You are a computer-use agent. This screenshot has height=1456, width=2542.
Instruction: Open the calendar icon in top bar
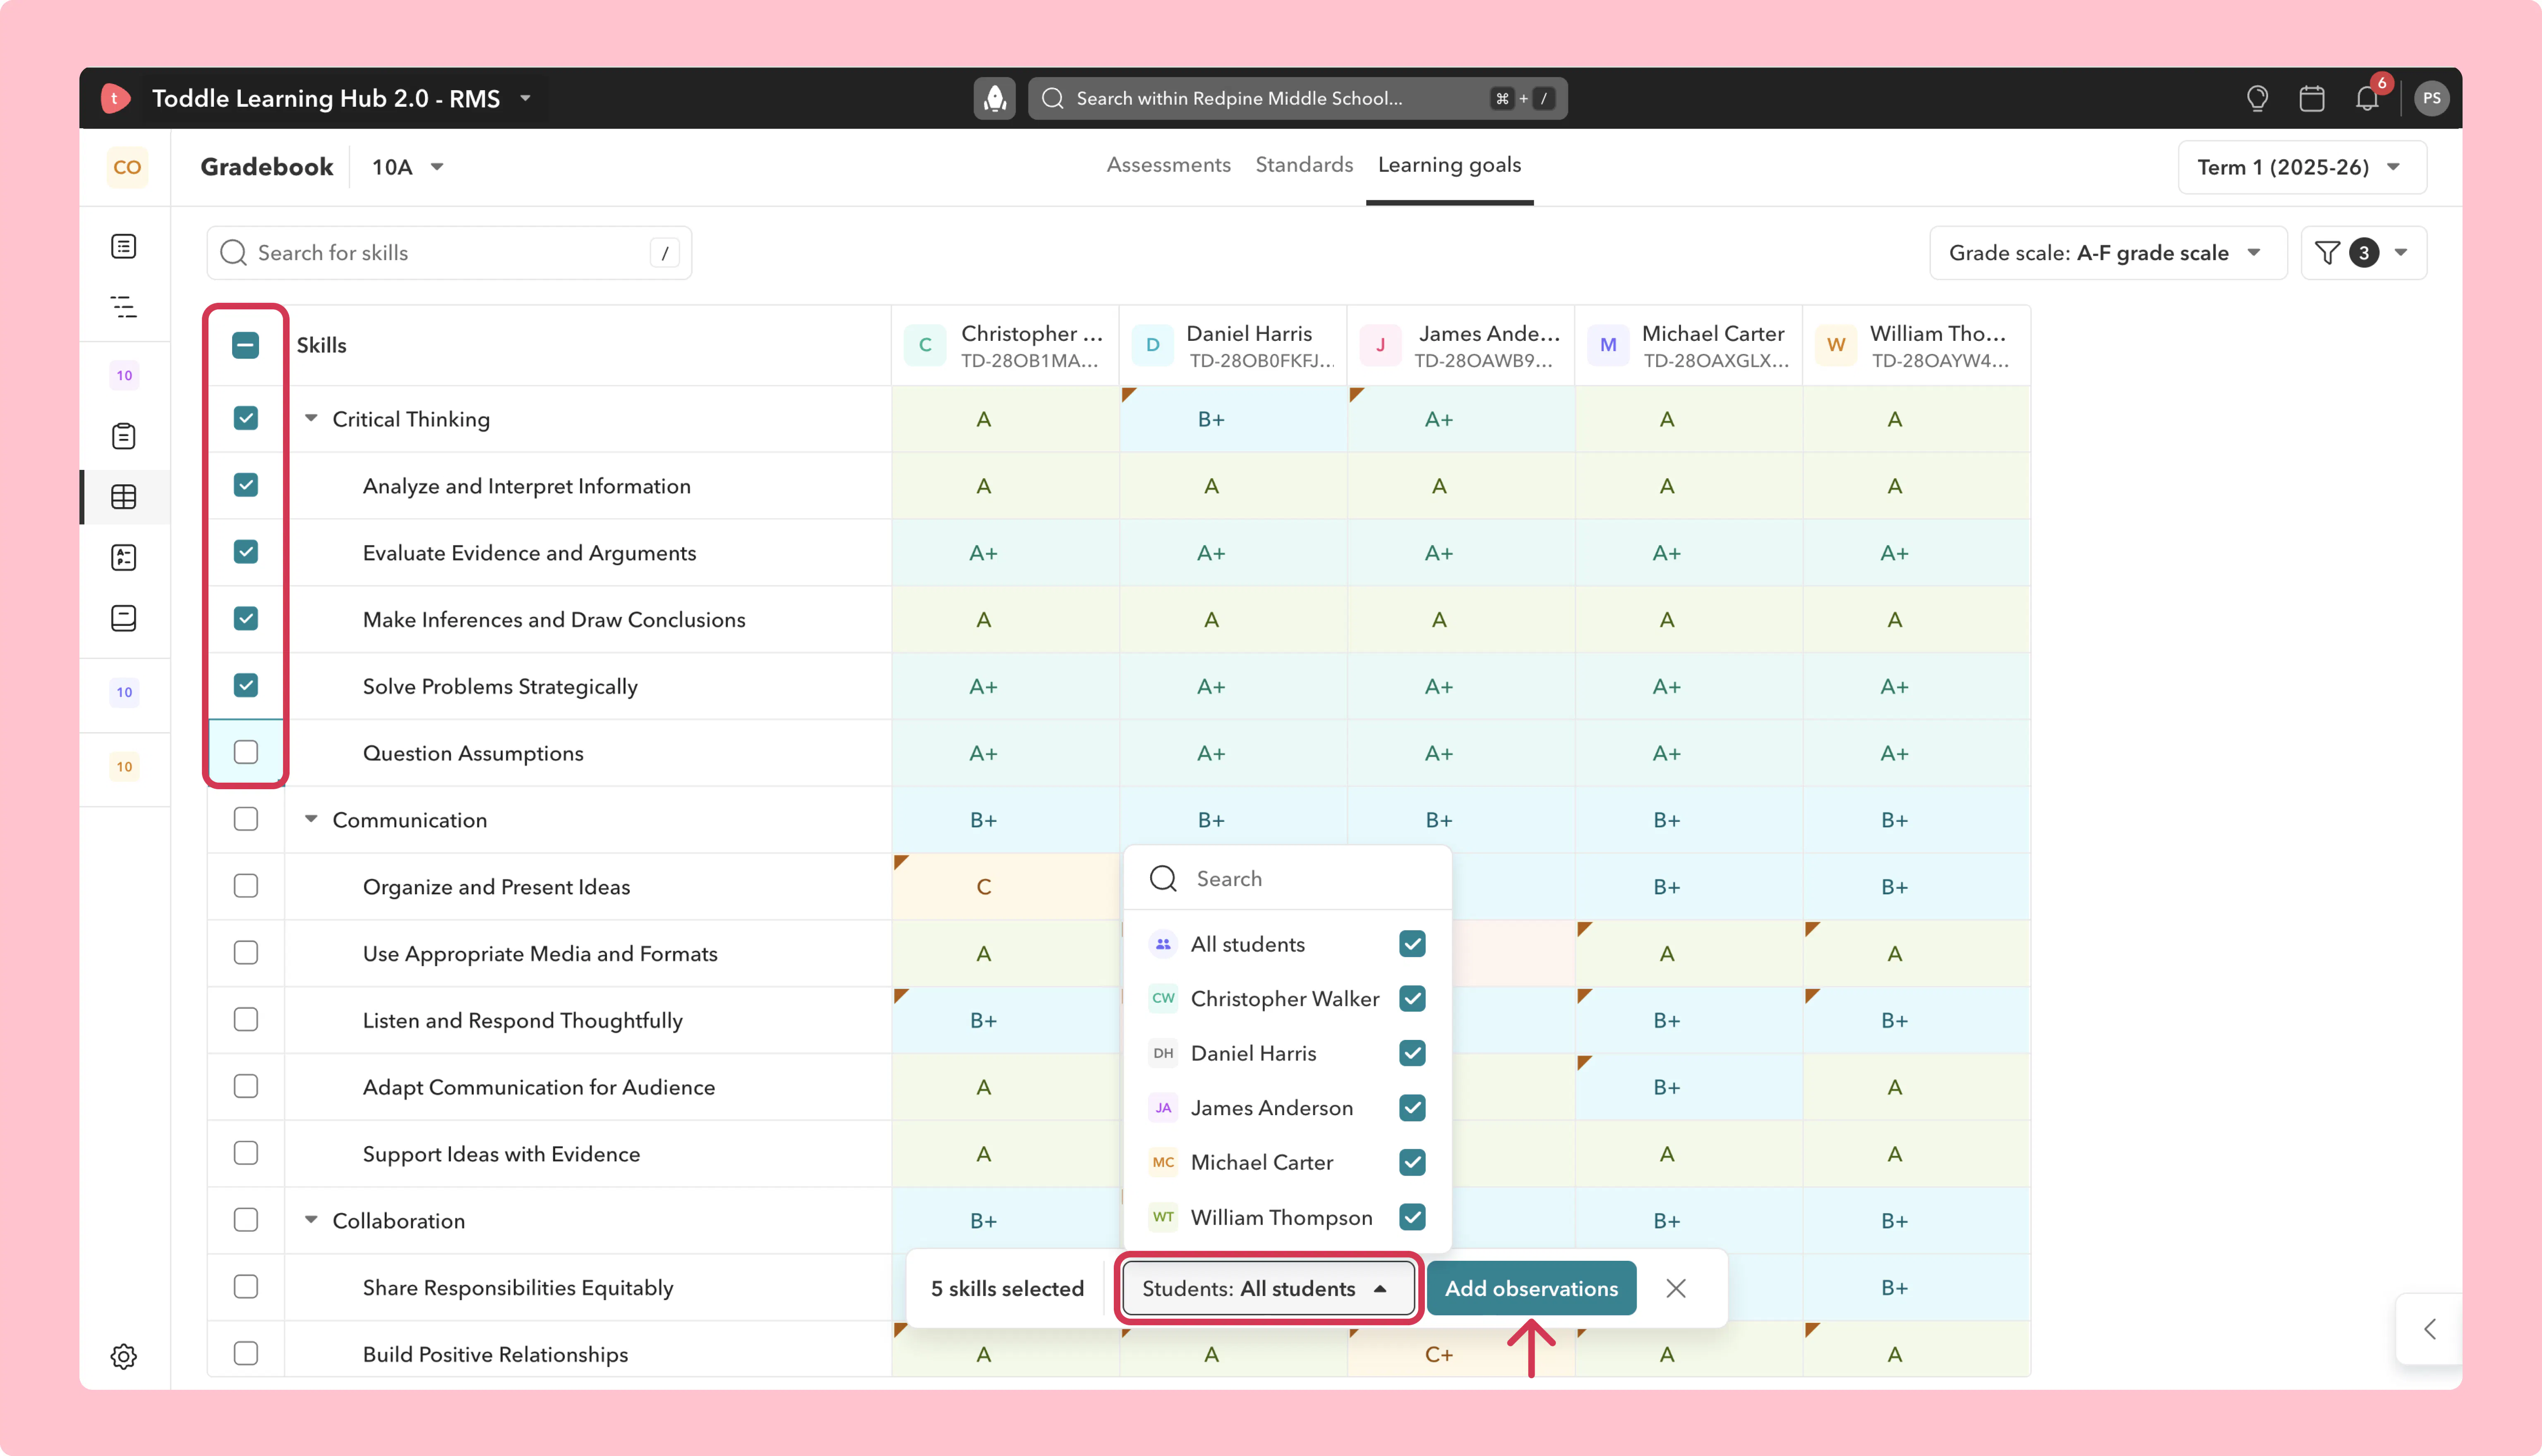[x=2312, y=98]
